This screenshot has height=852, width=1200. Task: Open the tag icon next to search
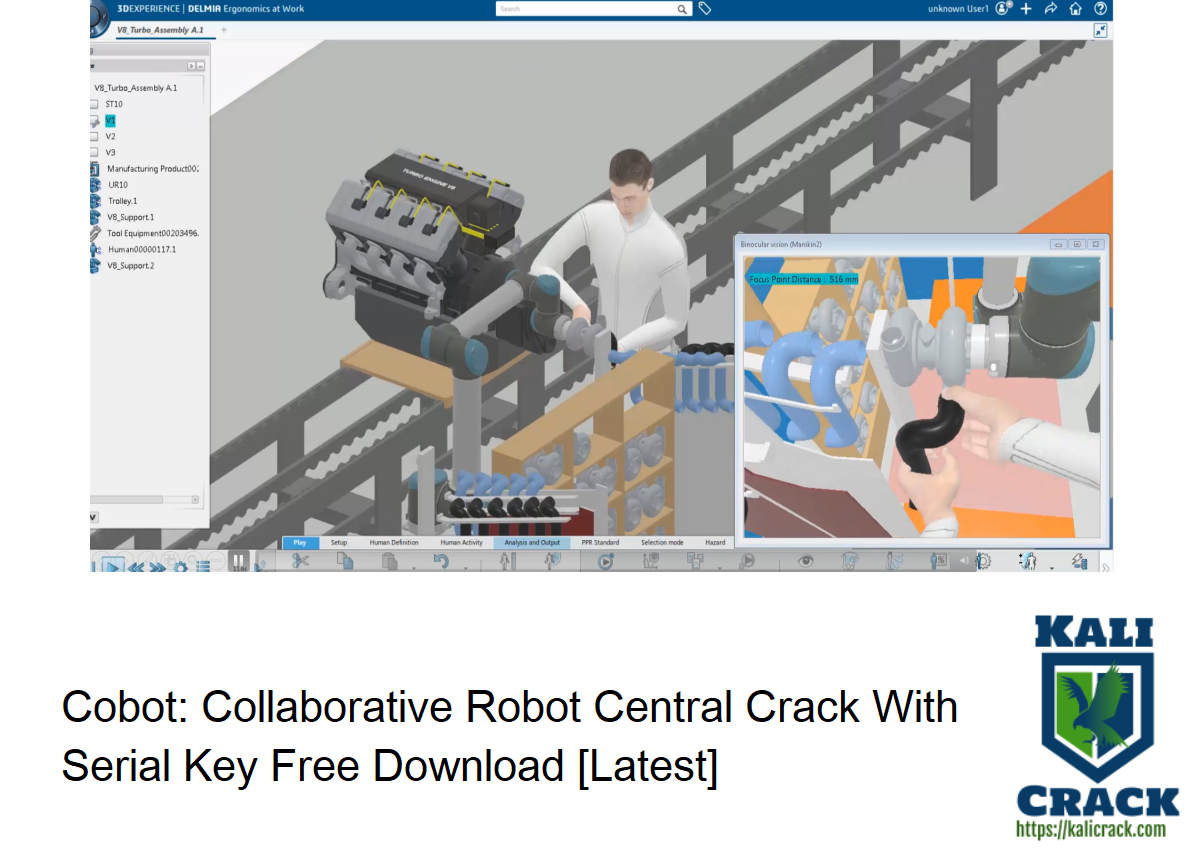tap(705, 8)
